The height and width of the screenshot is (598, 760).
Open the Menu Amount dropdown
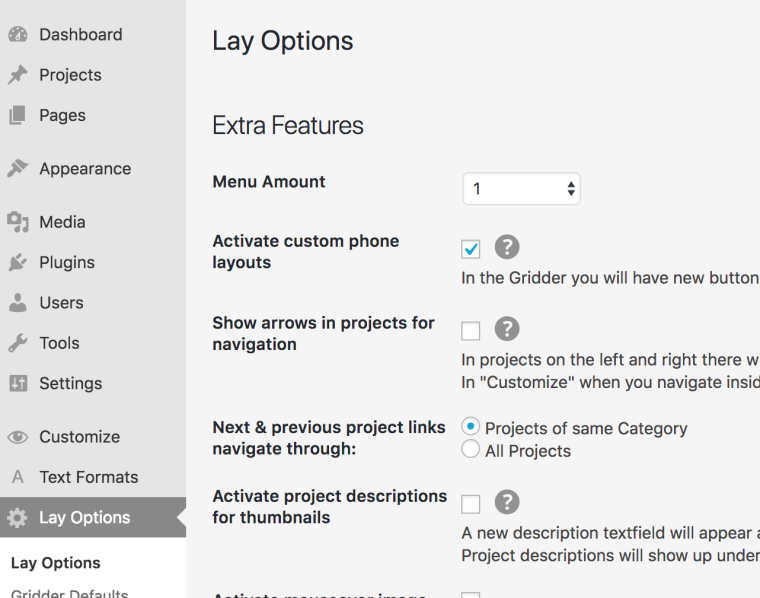click(x=521, y=189)
